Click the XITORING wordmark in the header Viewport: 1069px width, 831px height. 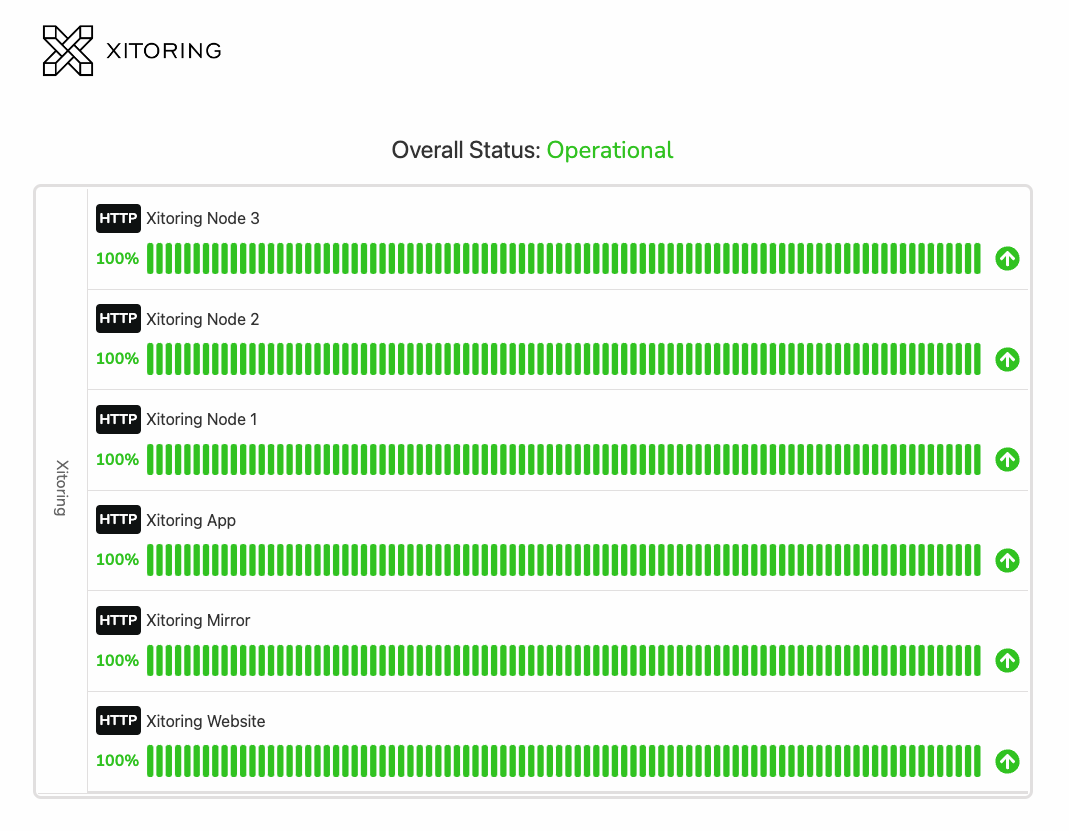pos(161,50)
